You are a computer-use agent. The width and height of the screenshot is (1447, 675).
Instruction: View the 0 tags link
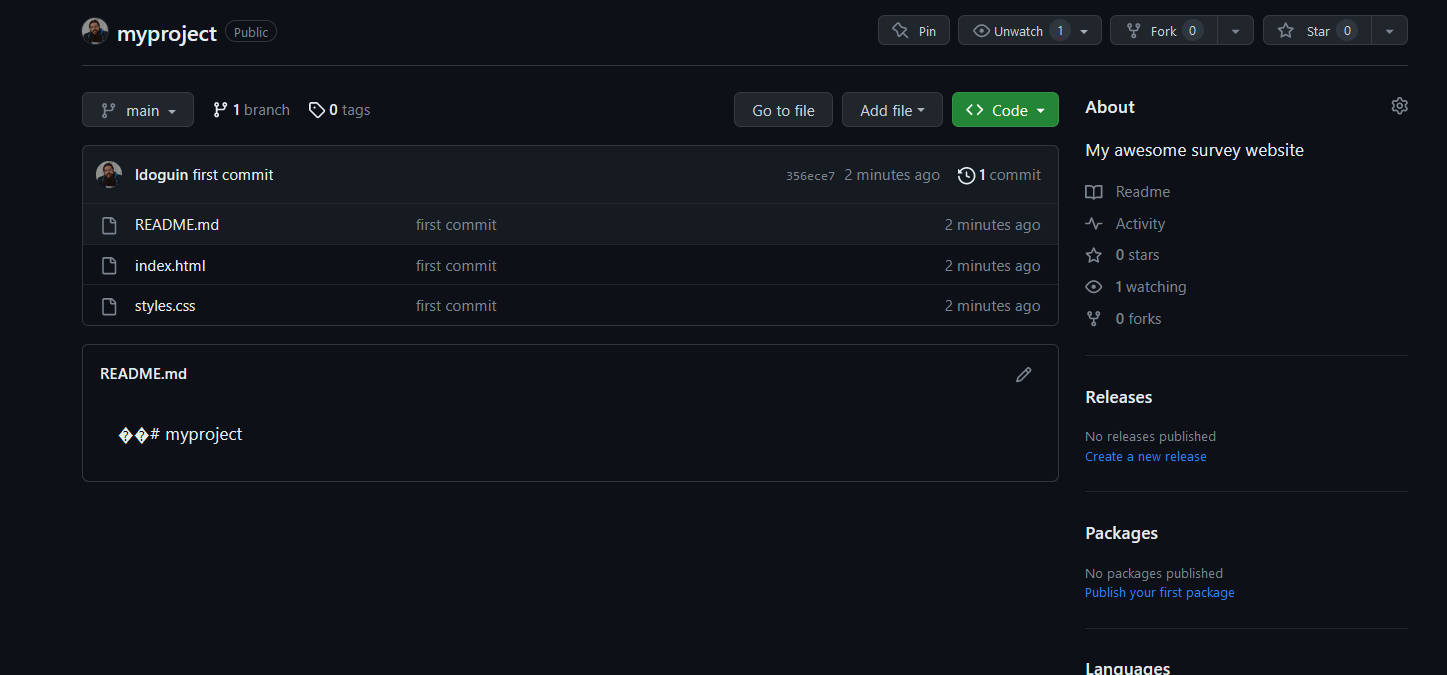(x=340, y=110)
